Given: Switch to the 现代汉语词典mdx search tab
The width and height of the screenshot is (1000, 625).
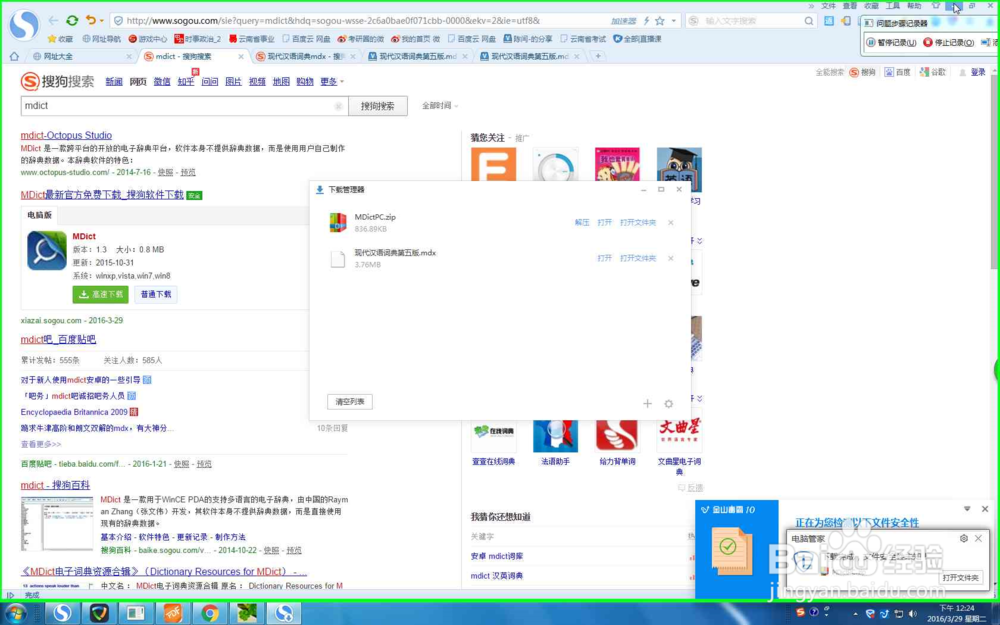Looking at the screenshot, I should click(306, 56).
